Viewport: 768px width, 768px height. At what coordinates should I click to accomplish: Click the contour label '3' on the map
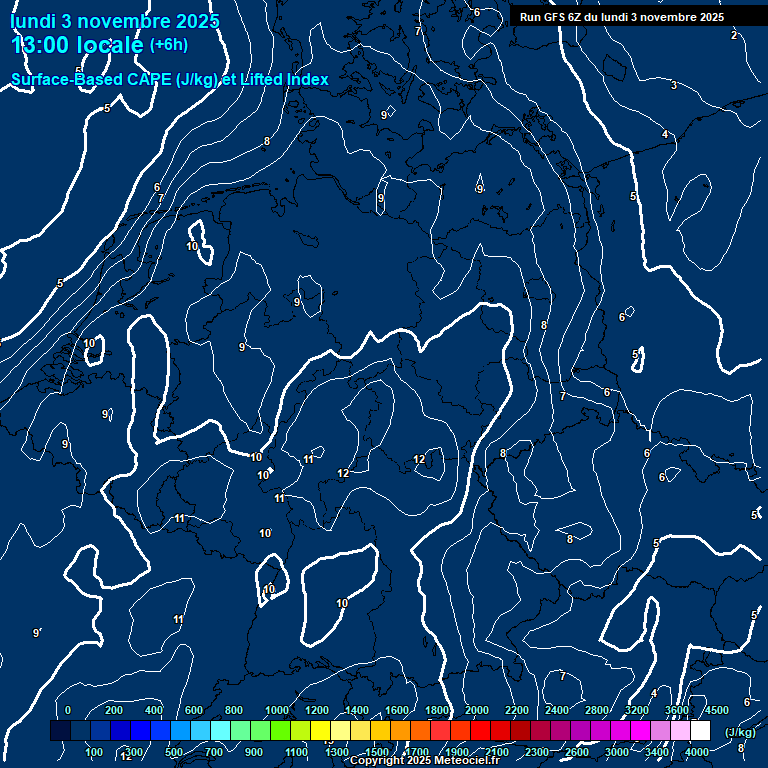(x=674, y=85)
